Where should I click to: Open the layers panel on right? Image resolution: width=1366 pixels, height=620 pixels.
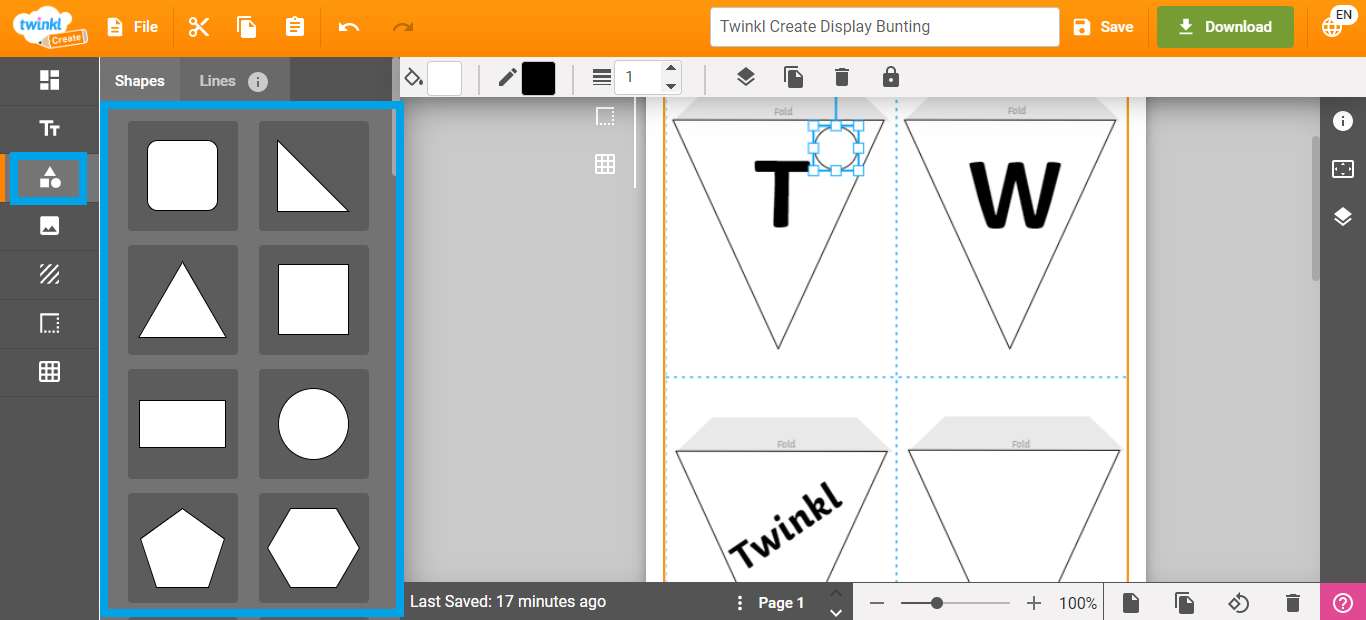tap(1343, 217)
